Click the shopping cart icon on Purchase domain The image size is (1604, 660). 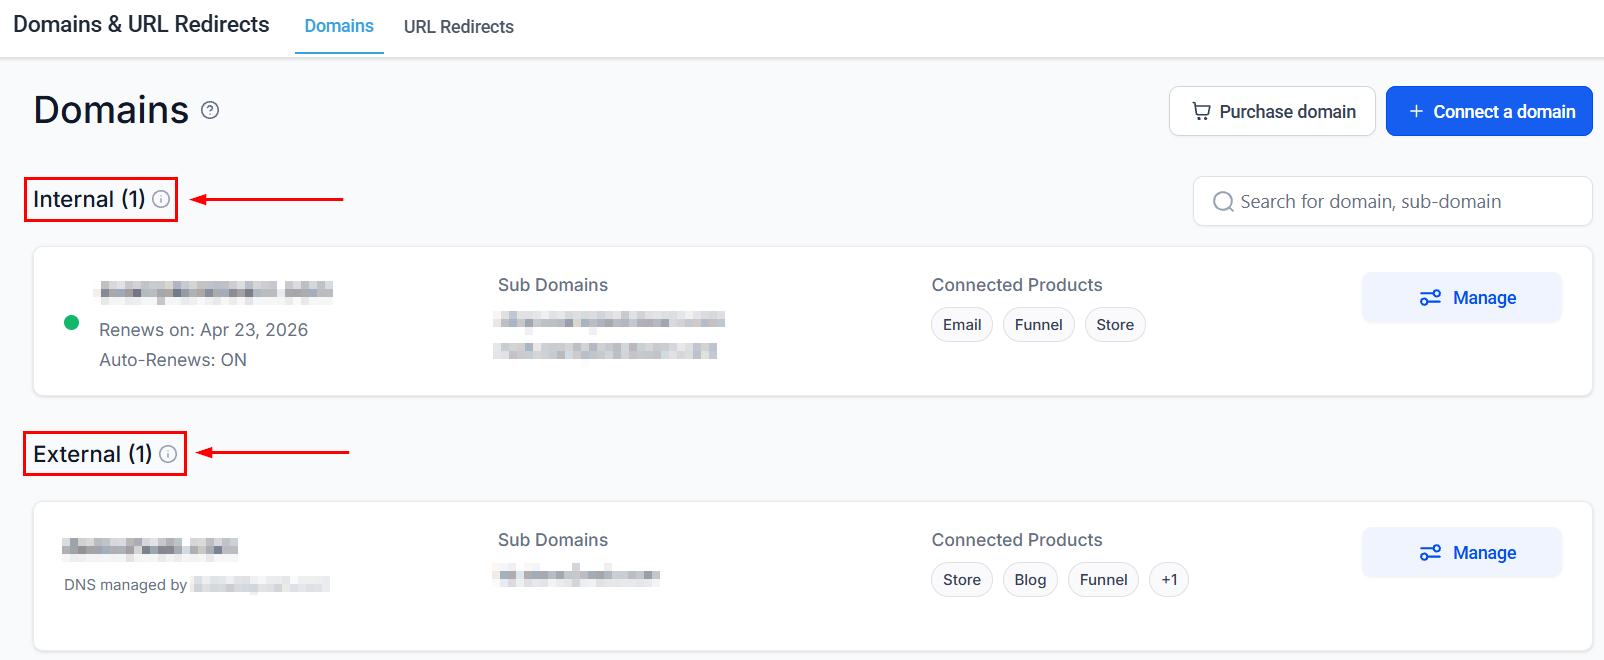(x=1201, y=111)
